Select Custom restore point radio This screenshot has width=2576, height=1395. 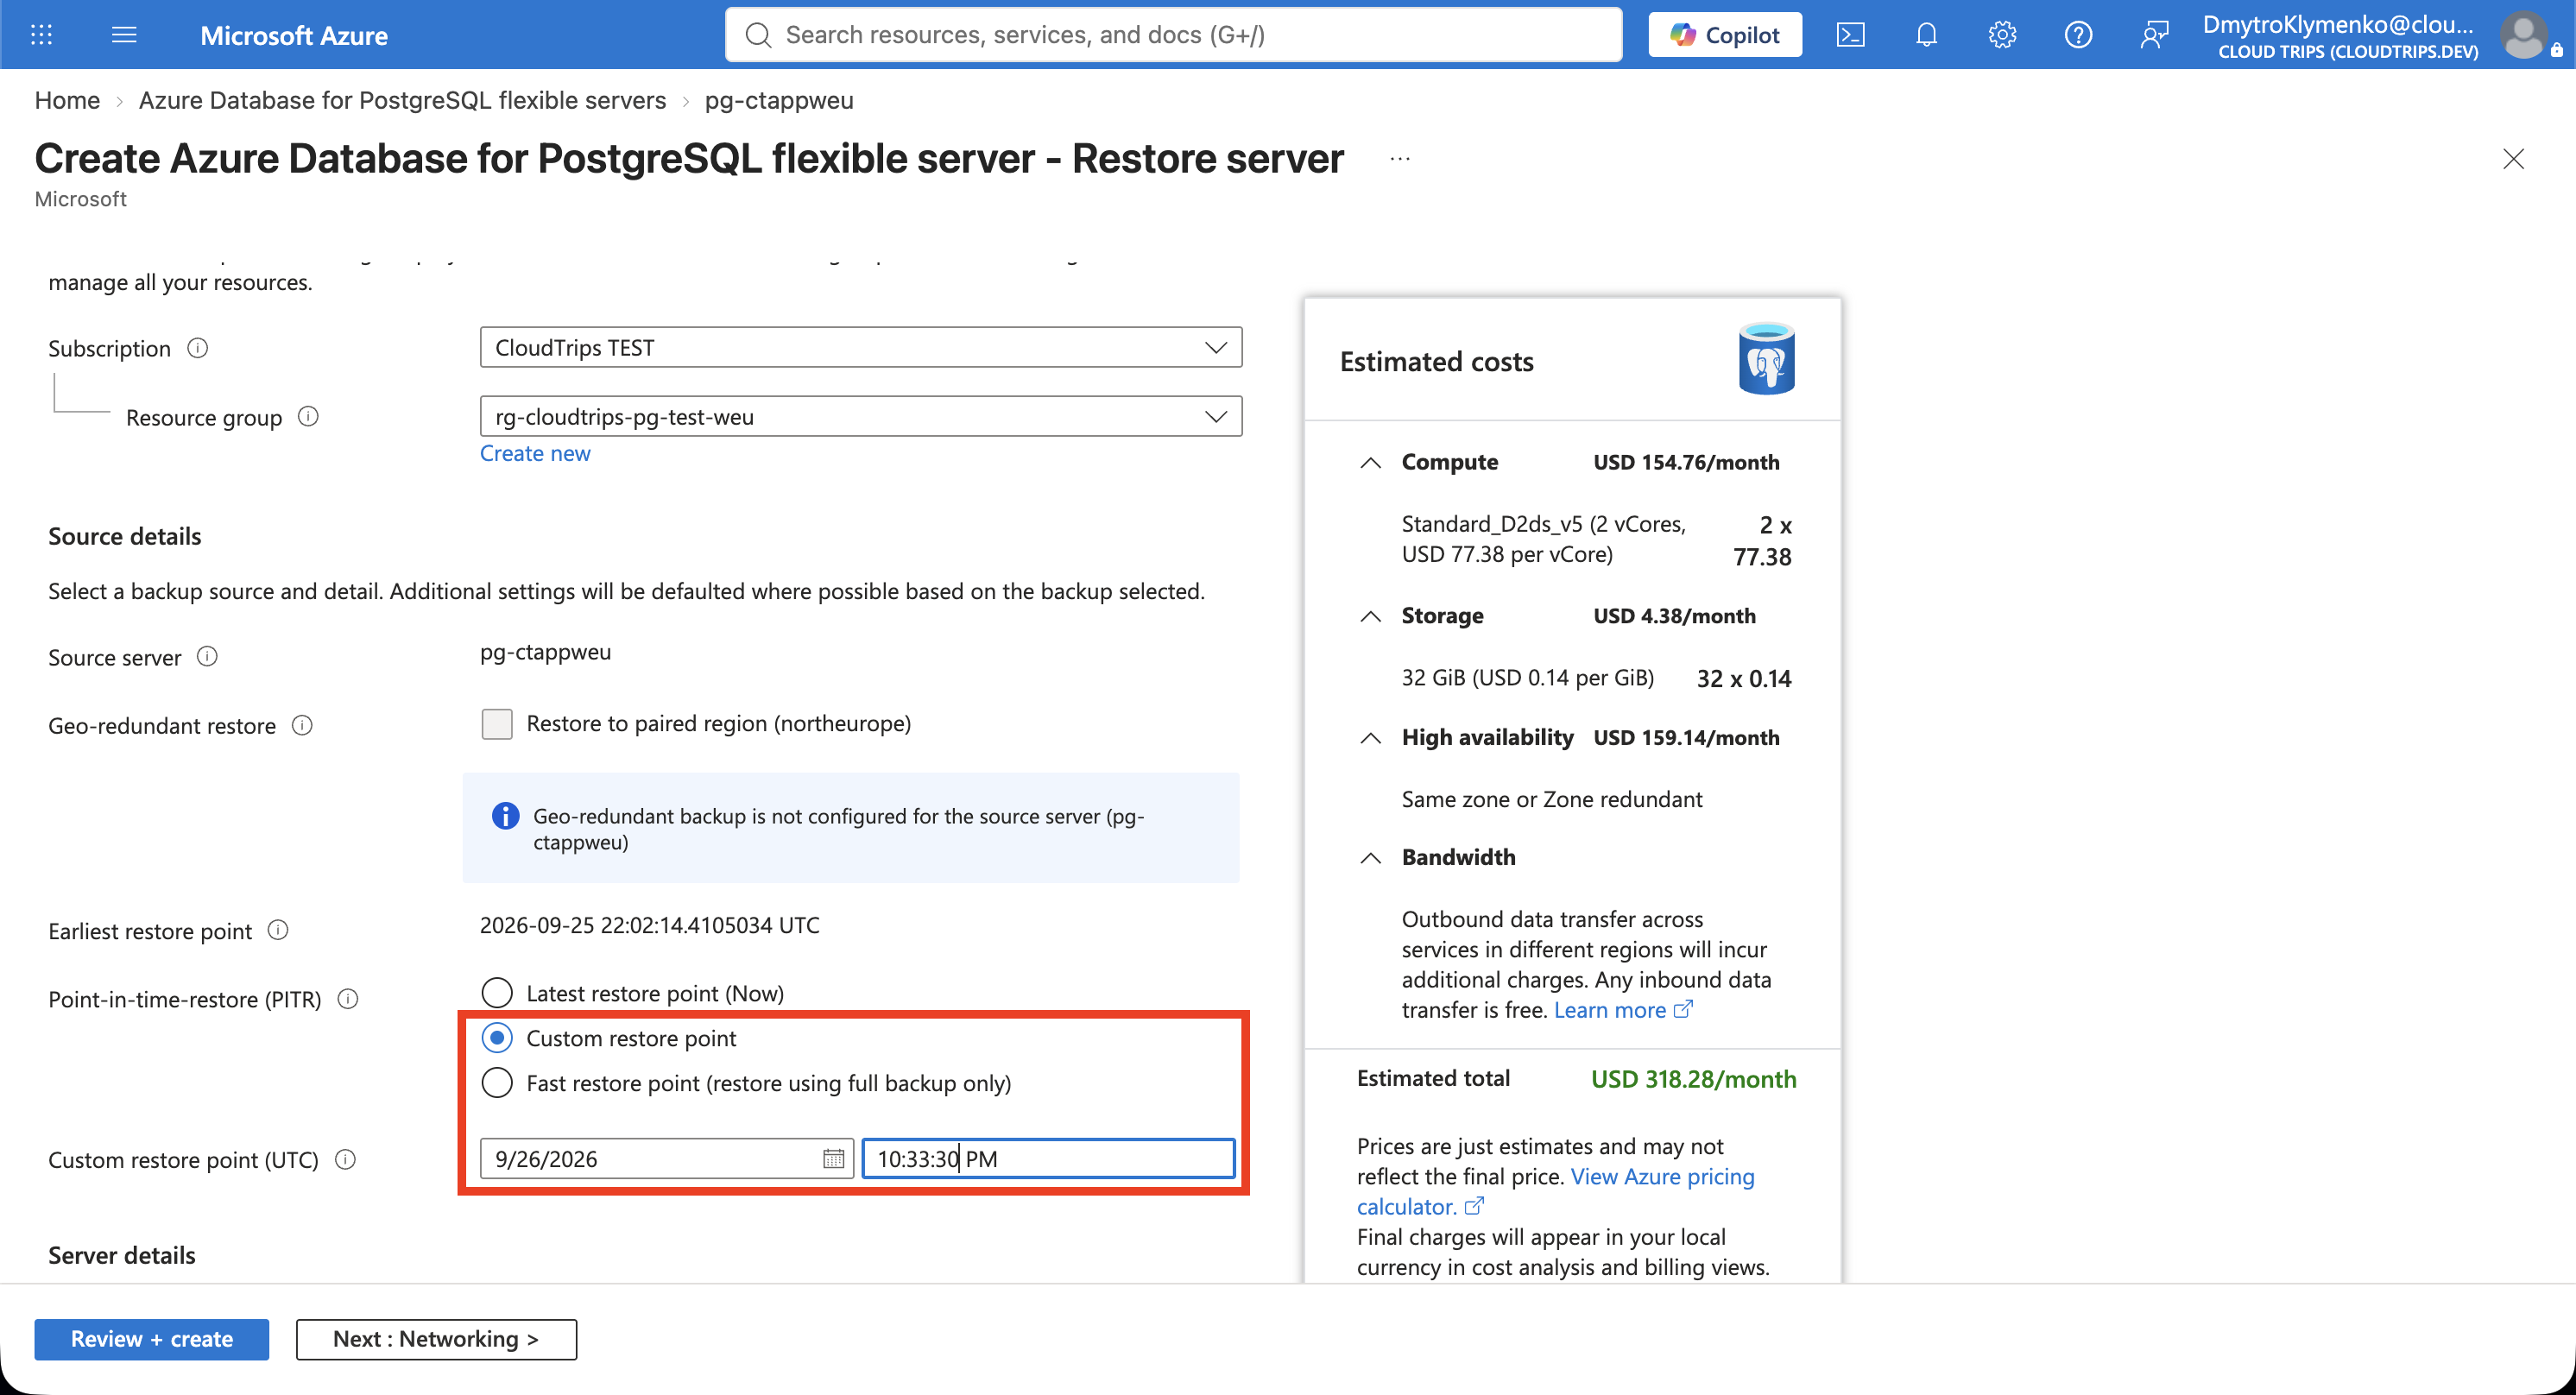click(497, 1038)
